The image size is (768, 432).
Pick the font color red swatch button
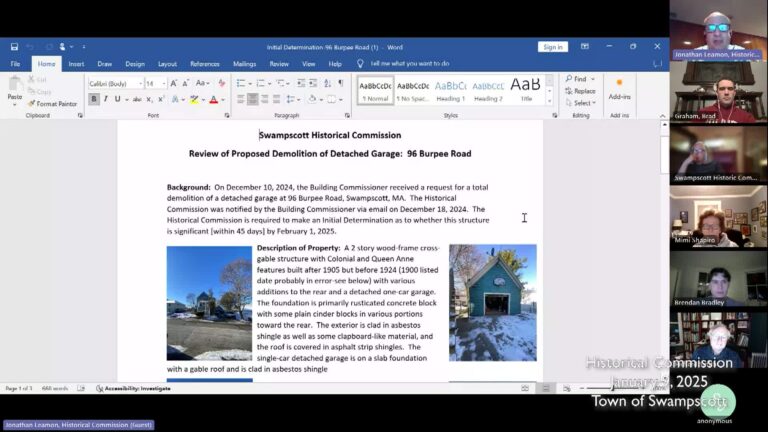point(213,100)
